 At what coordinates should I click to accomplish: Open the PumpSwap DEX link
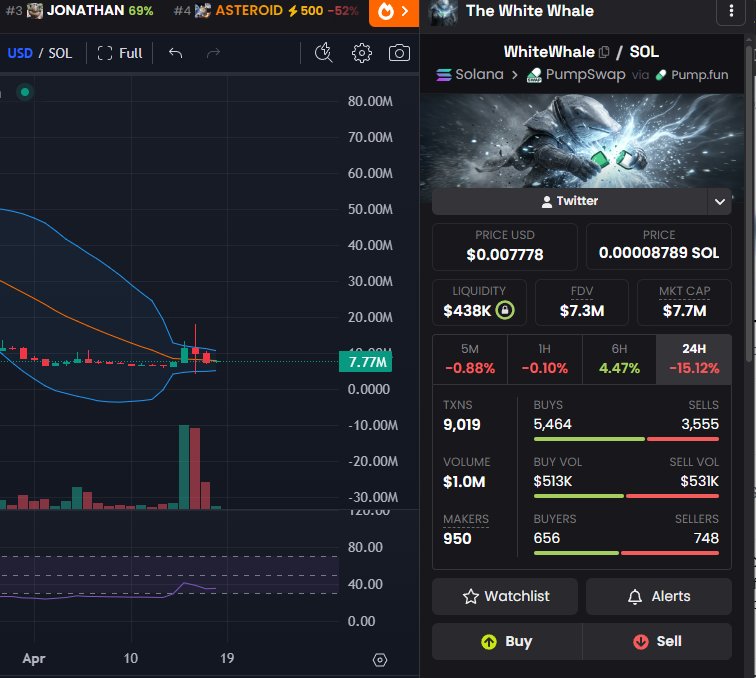pyautogui.click(x=576, y=74)
